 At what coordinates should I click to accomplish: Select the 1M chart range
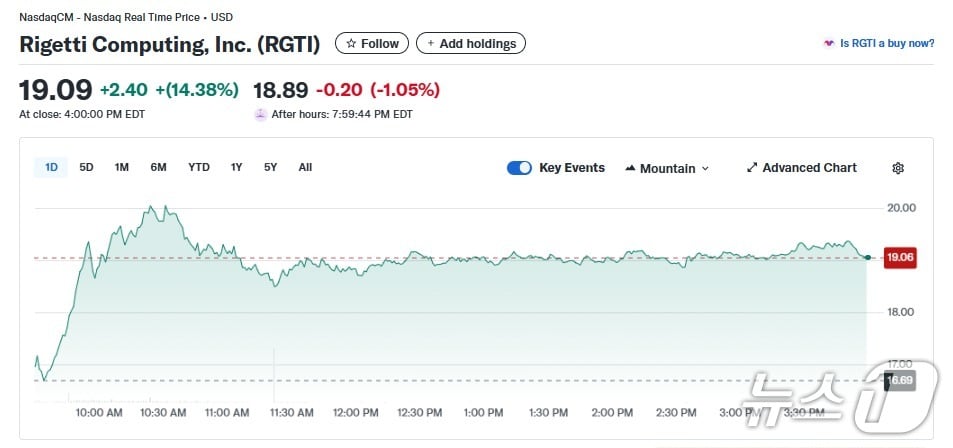[x=121, y=167]
